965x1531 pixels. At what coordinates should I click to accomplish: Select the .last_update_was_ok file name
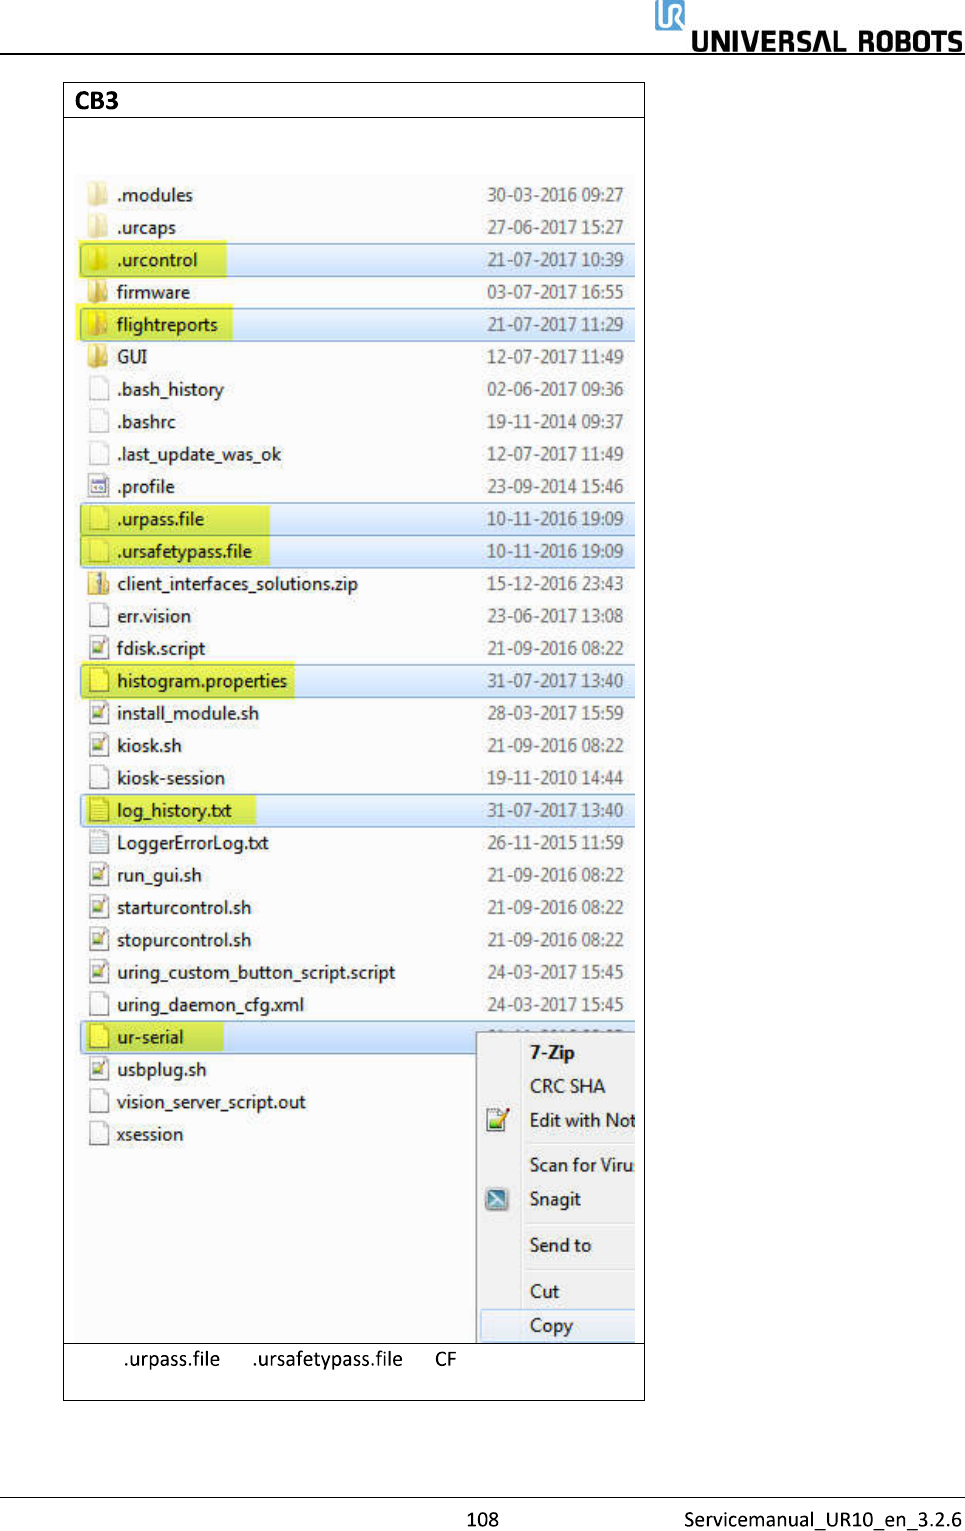point(199,454)
